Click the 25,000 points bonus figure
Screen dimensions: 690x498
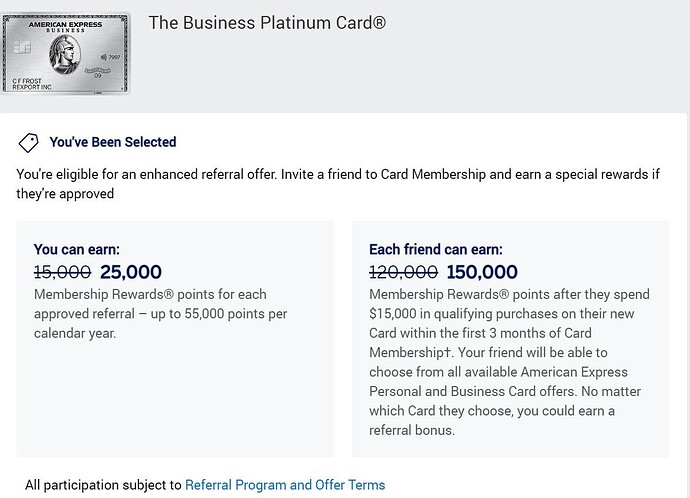pos(131,272)
